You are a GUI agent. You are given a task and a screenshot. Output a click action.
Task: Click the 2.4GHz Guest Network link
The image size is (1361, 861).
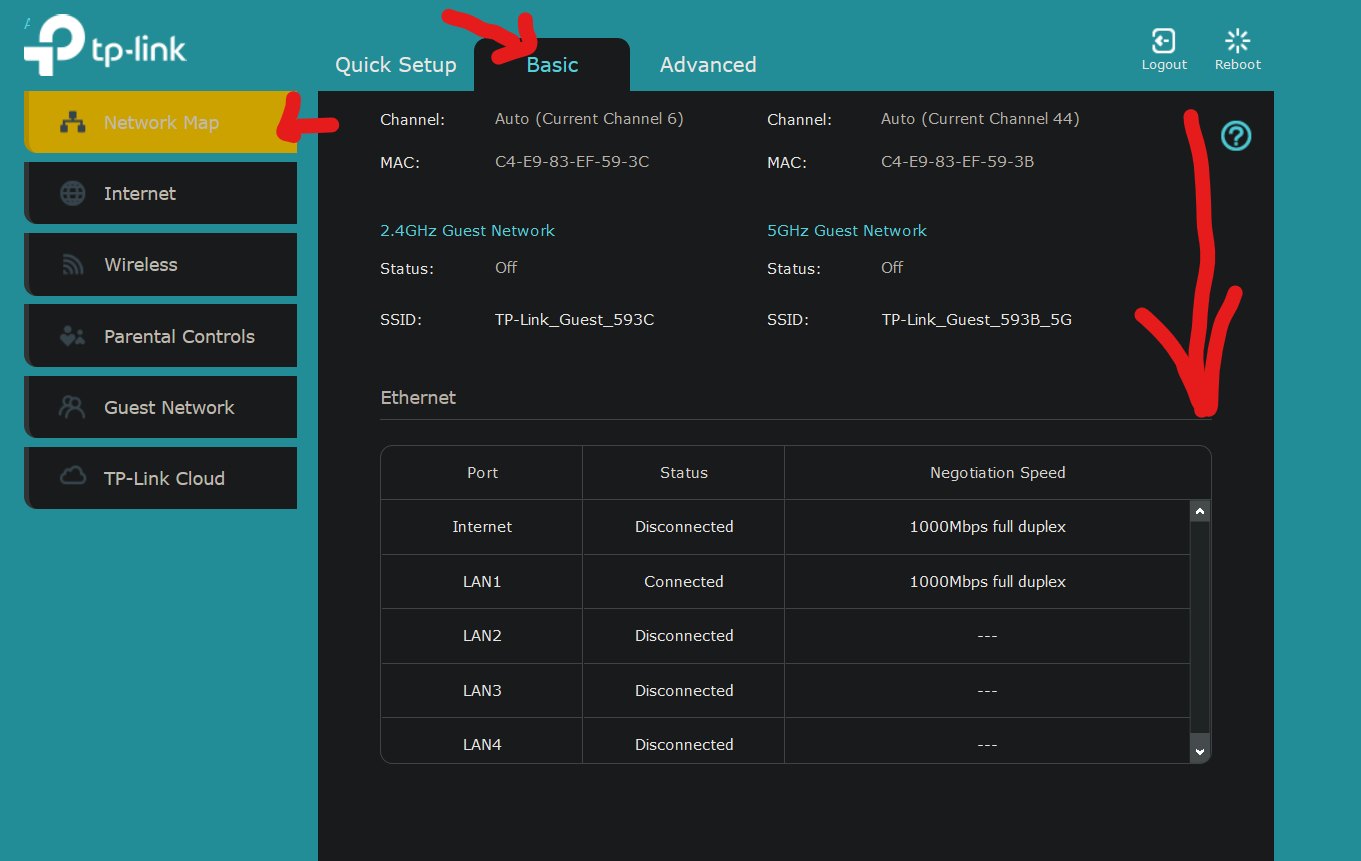(x=467, y=231)
